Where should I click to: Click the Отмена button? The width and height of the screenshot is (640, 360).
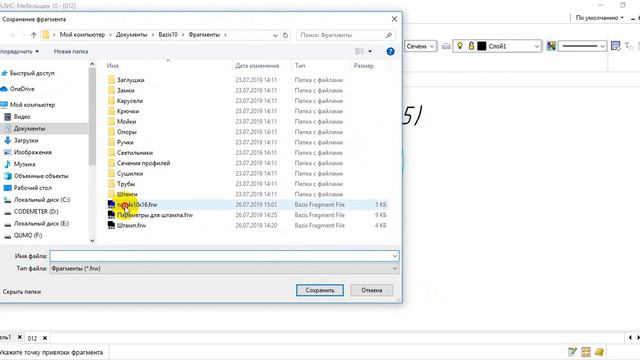pyautogui.click(x=371, y=290)
